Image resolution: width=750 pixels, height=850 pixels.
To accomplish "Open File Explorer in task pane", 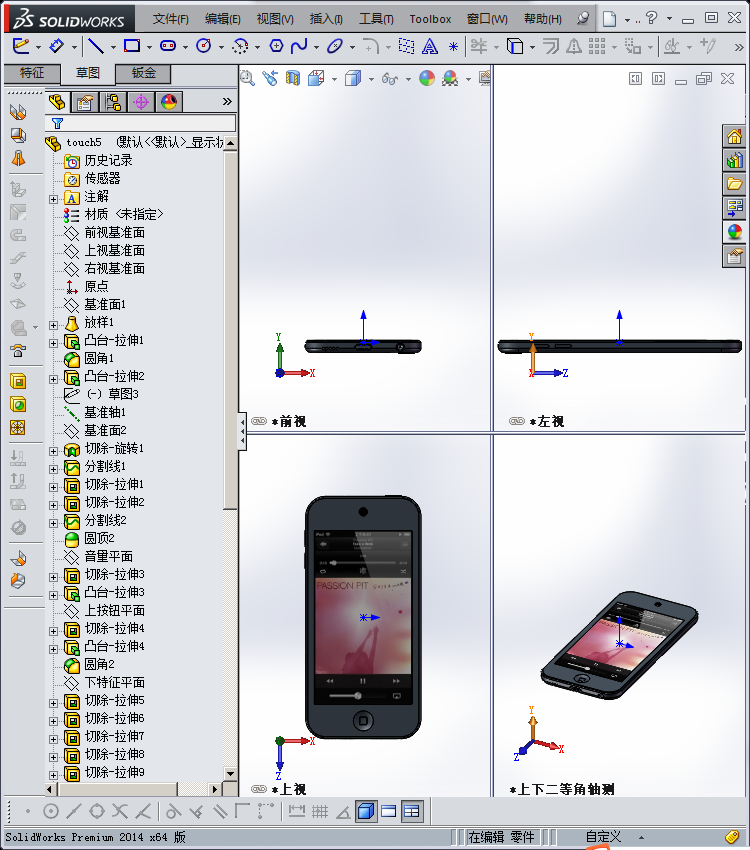I will [x=735, y=184].
